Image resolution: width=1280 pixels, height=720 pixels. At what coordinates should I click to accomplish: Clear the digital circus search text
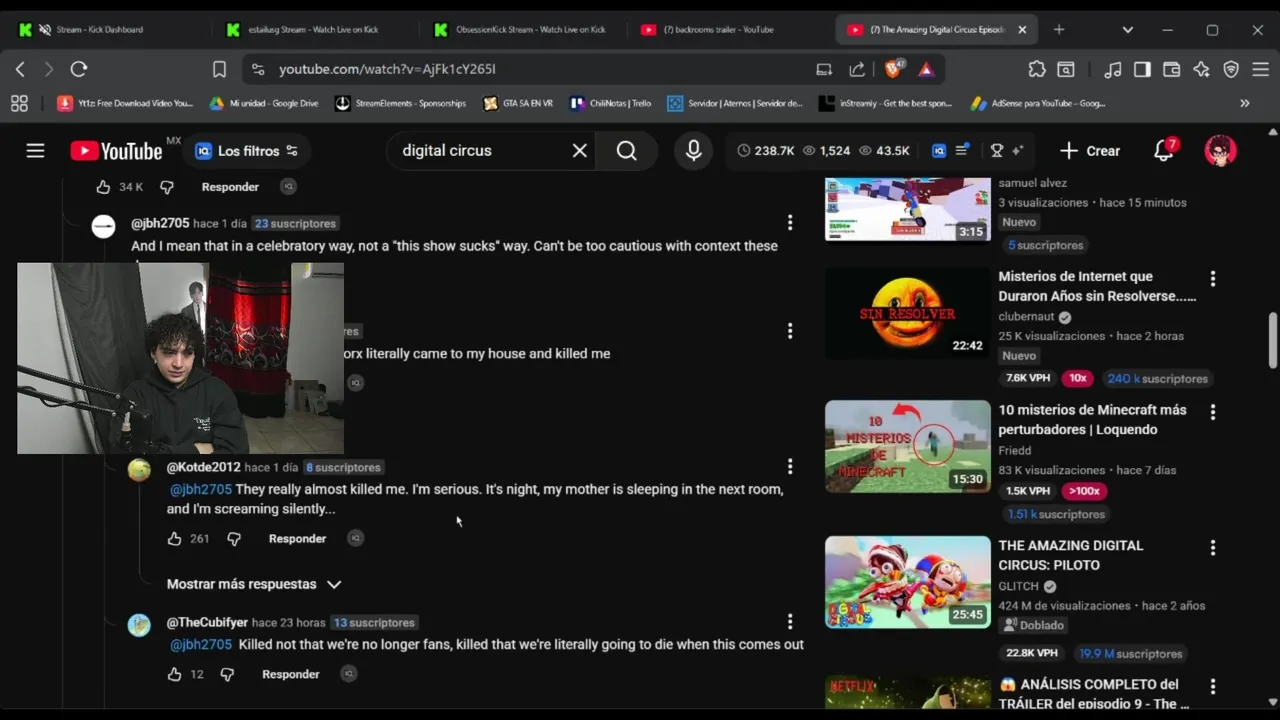point(580,151)
